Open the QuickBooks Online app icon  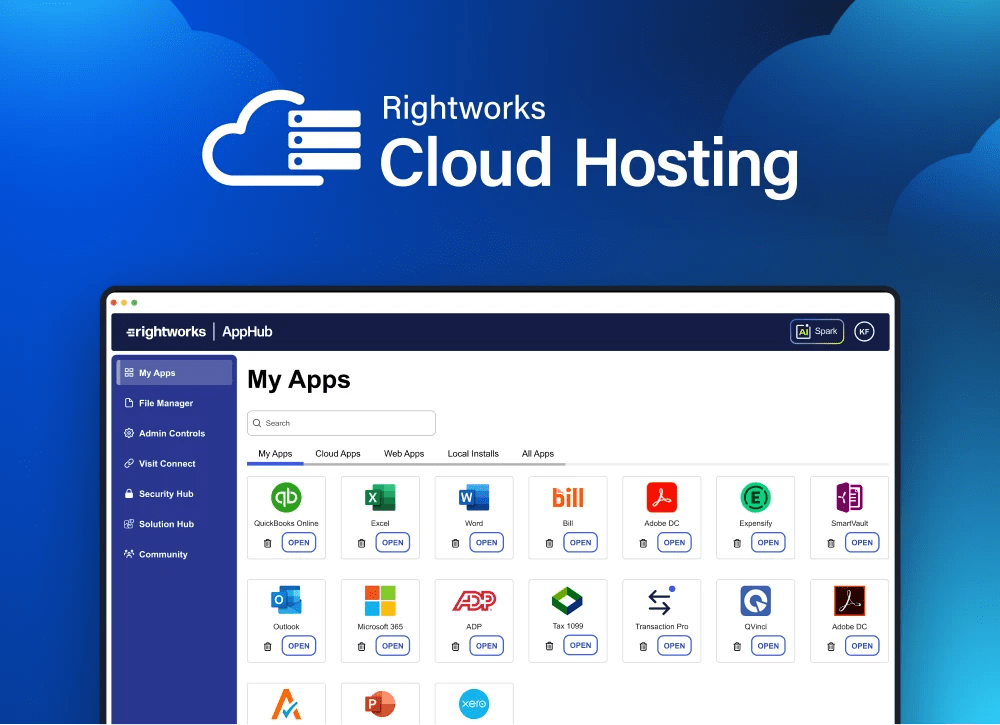click(x=287, y=497)
